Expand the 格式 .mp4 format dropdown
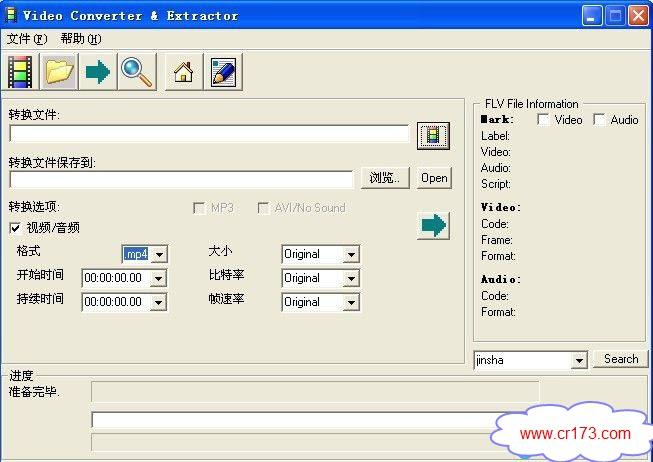The height and width of the screenshot is (462, 653). coord(159,254)
